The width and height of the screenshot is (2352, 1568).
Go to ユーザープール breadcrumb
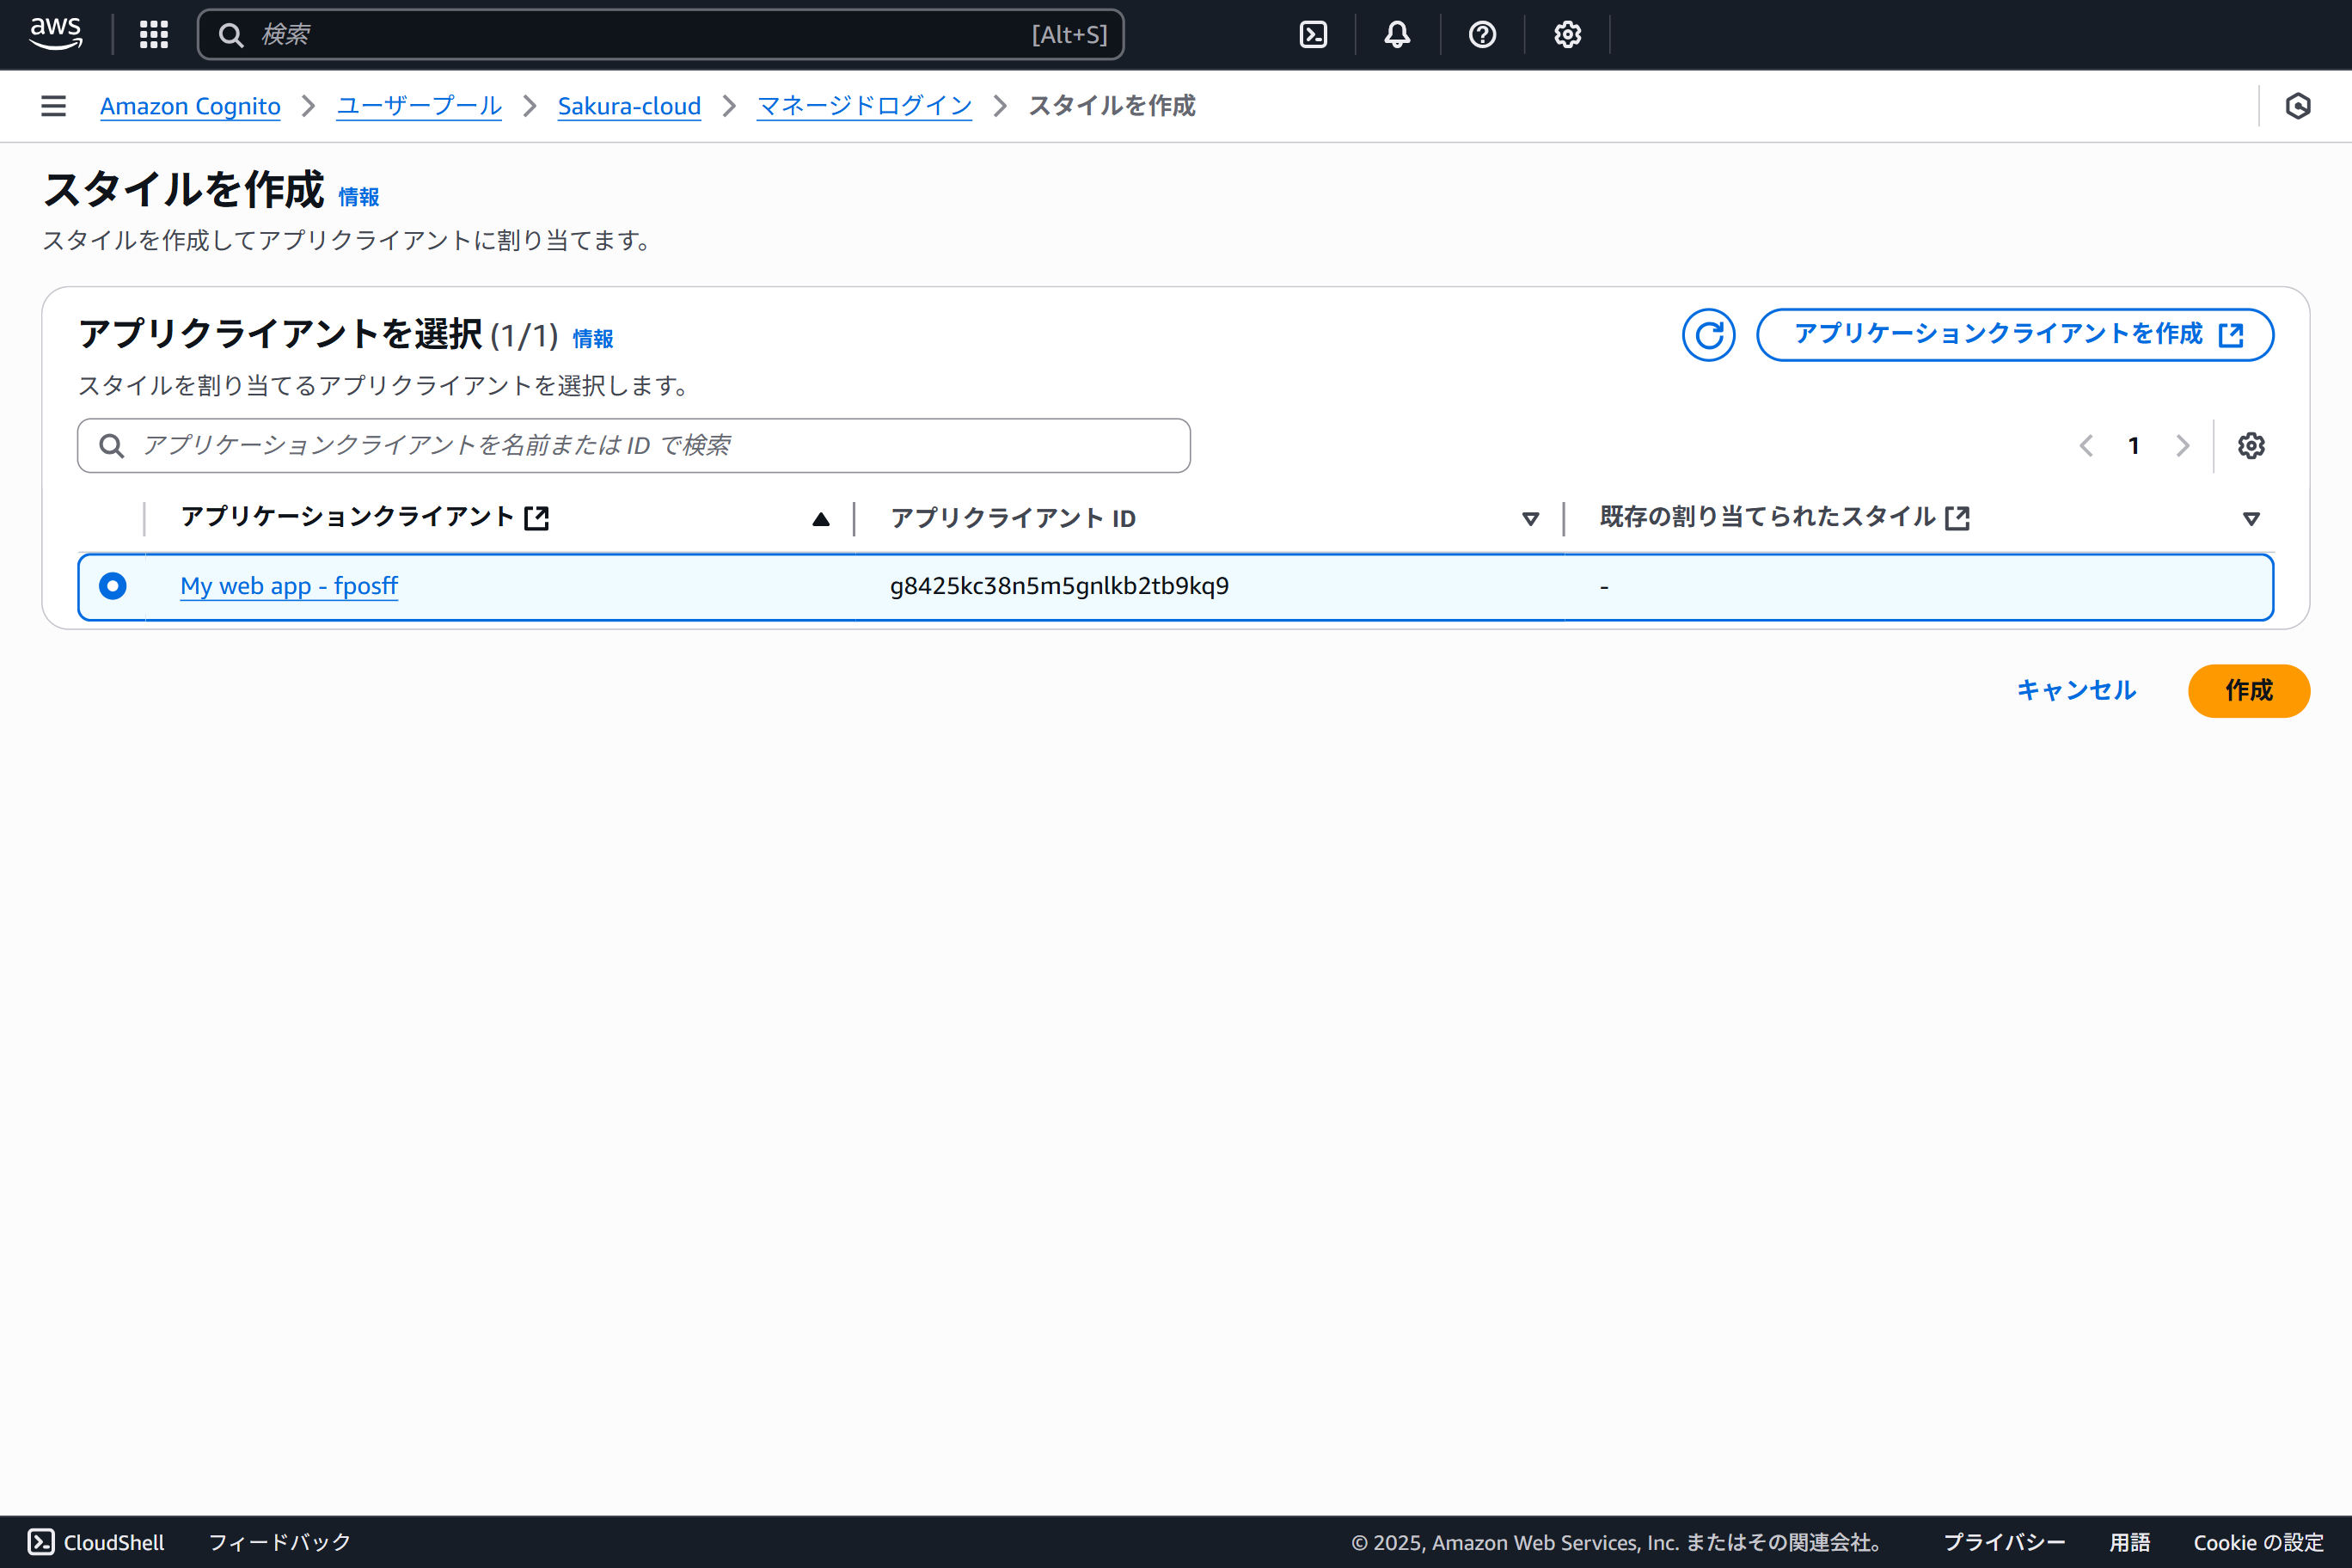click(x=419, y=106)
